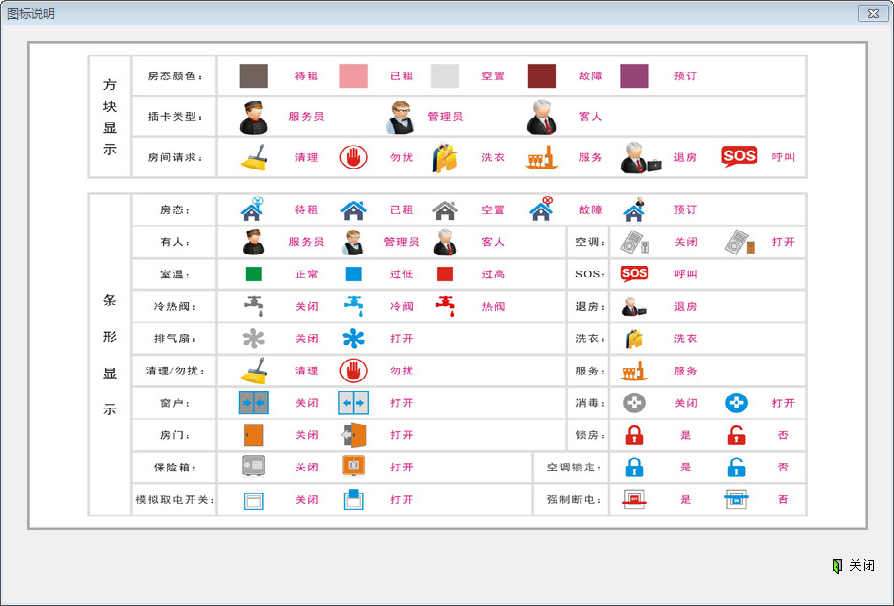Select the blue 冷阀 faucet icon
894x606 pixels.
[x=353, y=306]
